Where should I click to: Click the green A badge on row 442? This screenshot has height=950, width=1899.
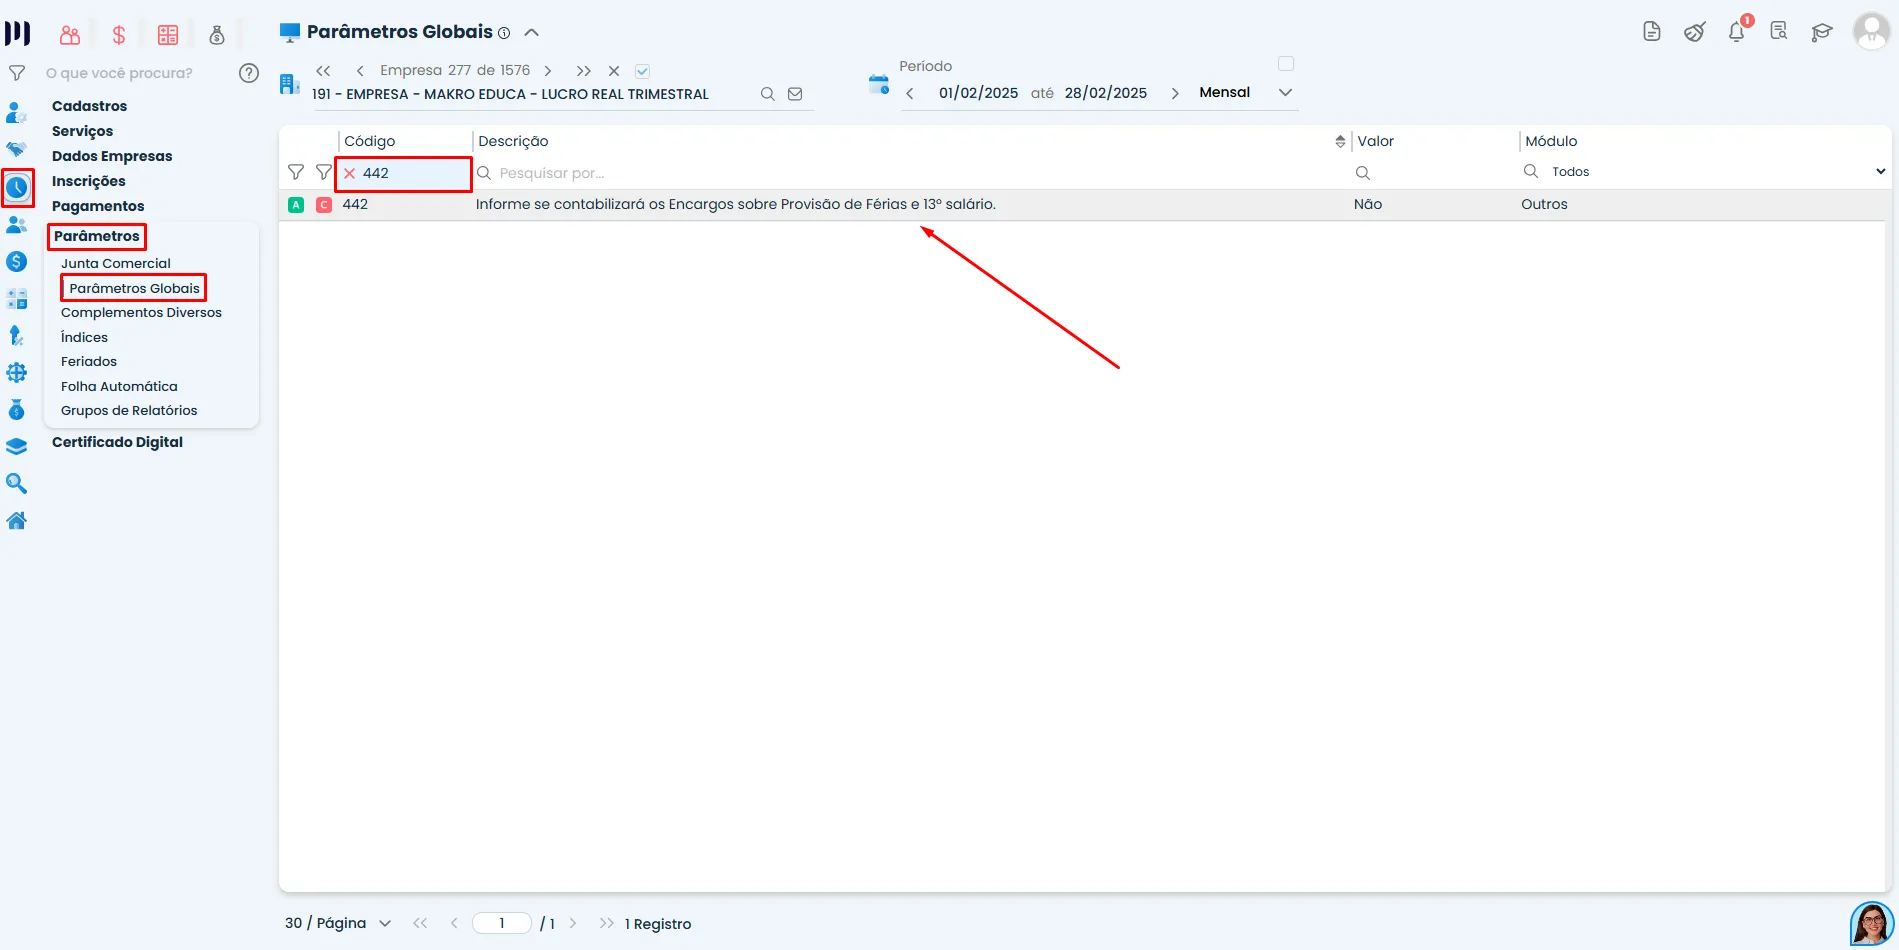(x=296, y=205)
